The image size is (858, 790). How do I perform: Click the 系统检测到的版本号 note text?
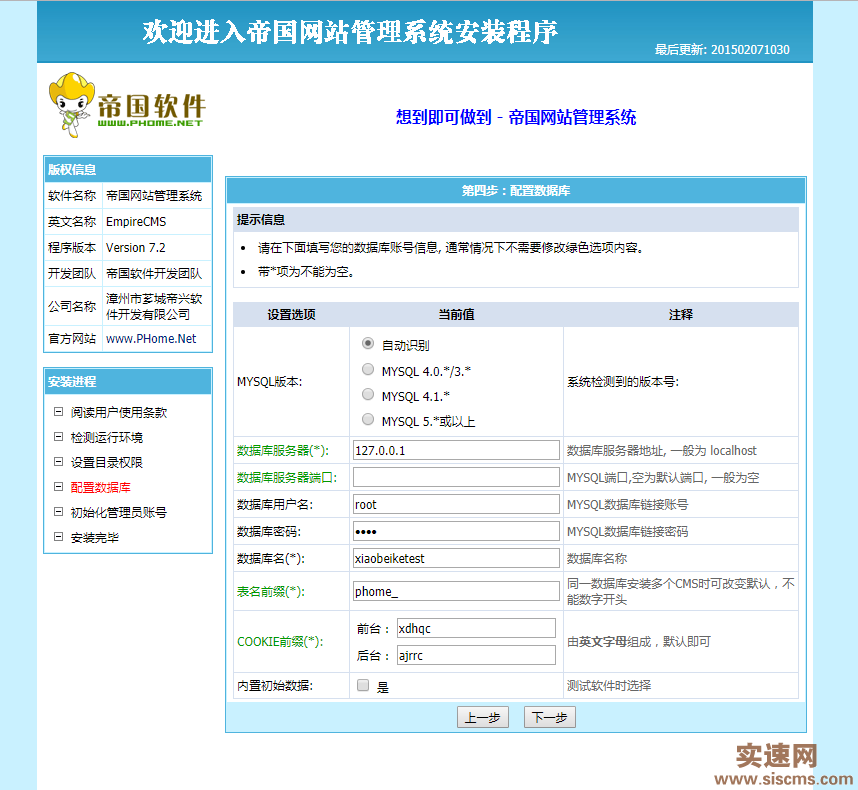tap(623, 382)
